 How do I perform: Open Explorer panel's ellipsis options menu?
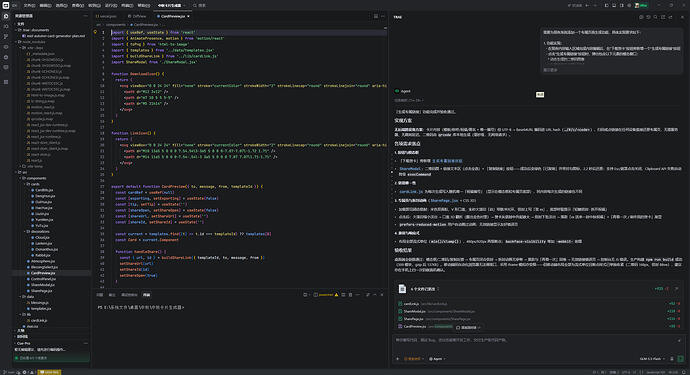[85, 16]
